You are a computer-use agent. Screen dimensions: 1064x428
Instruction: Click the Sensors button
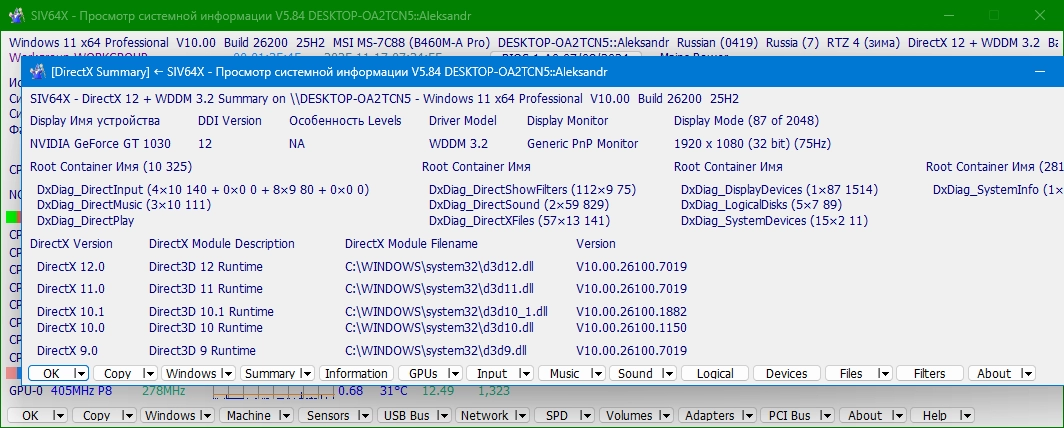328,415
